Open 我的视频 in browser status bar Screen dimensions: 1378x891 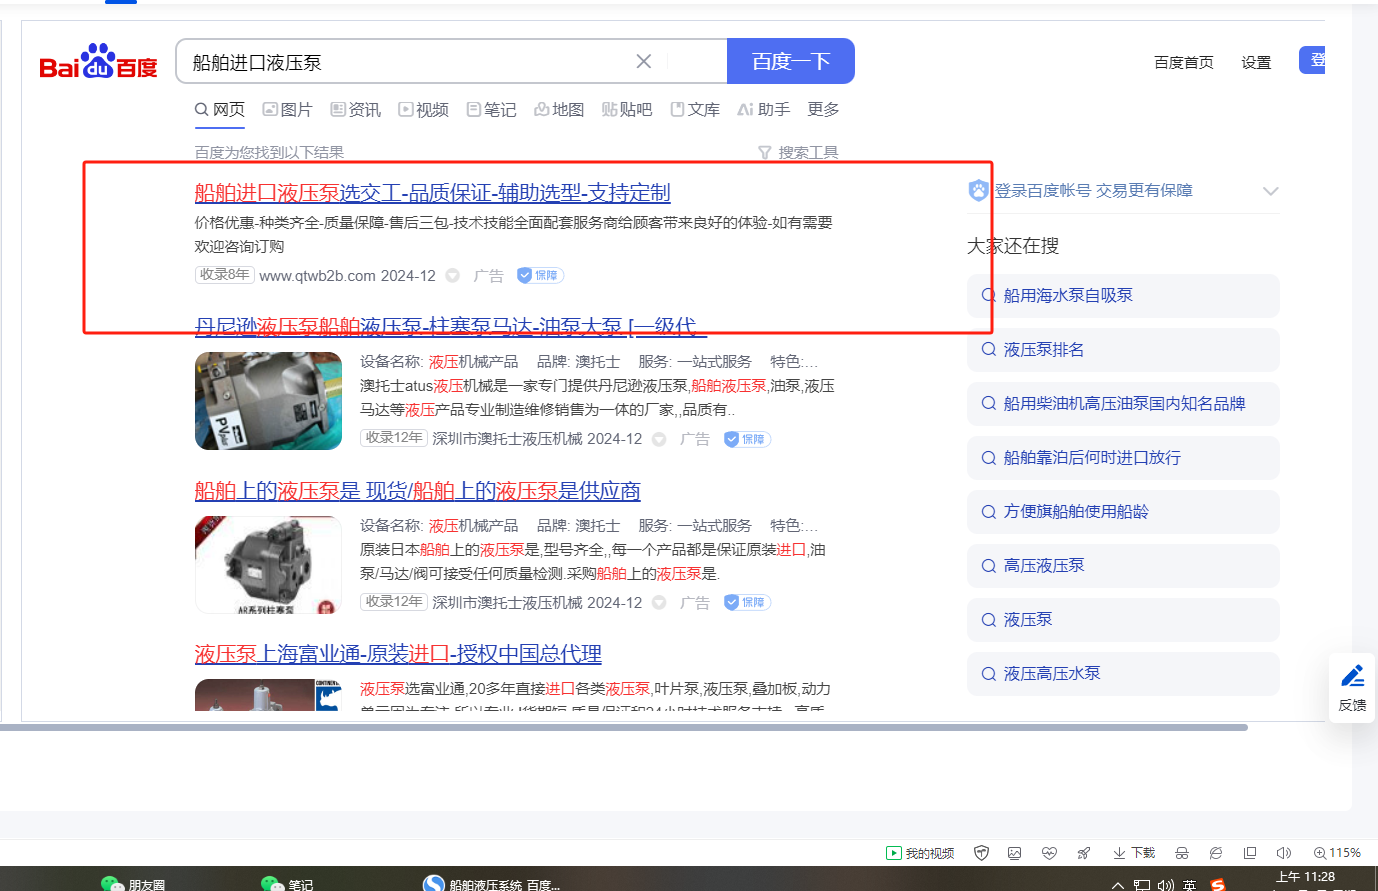point(920,853)
